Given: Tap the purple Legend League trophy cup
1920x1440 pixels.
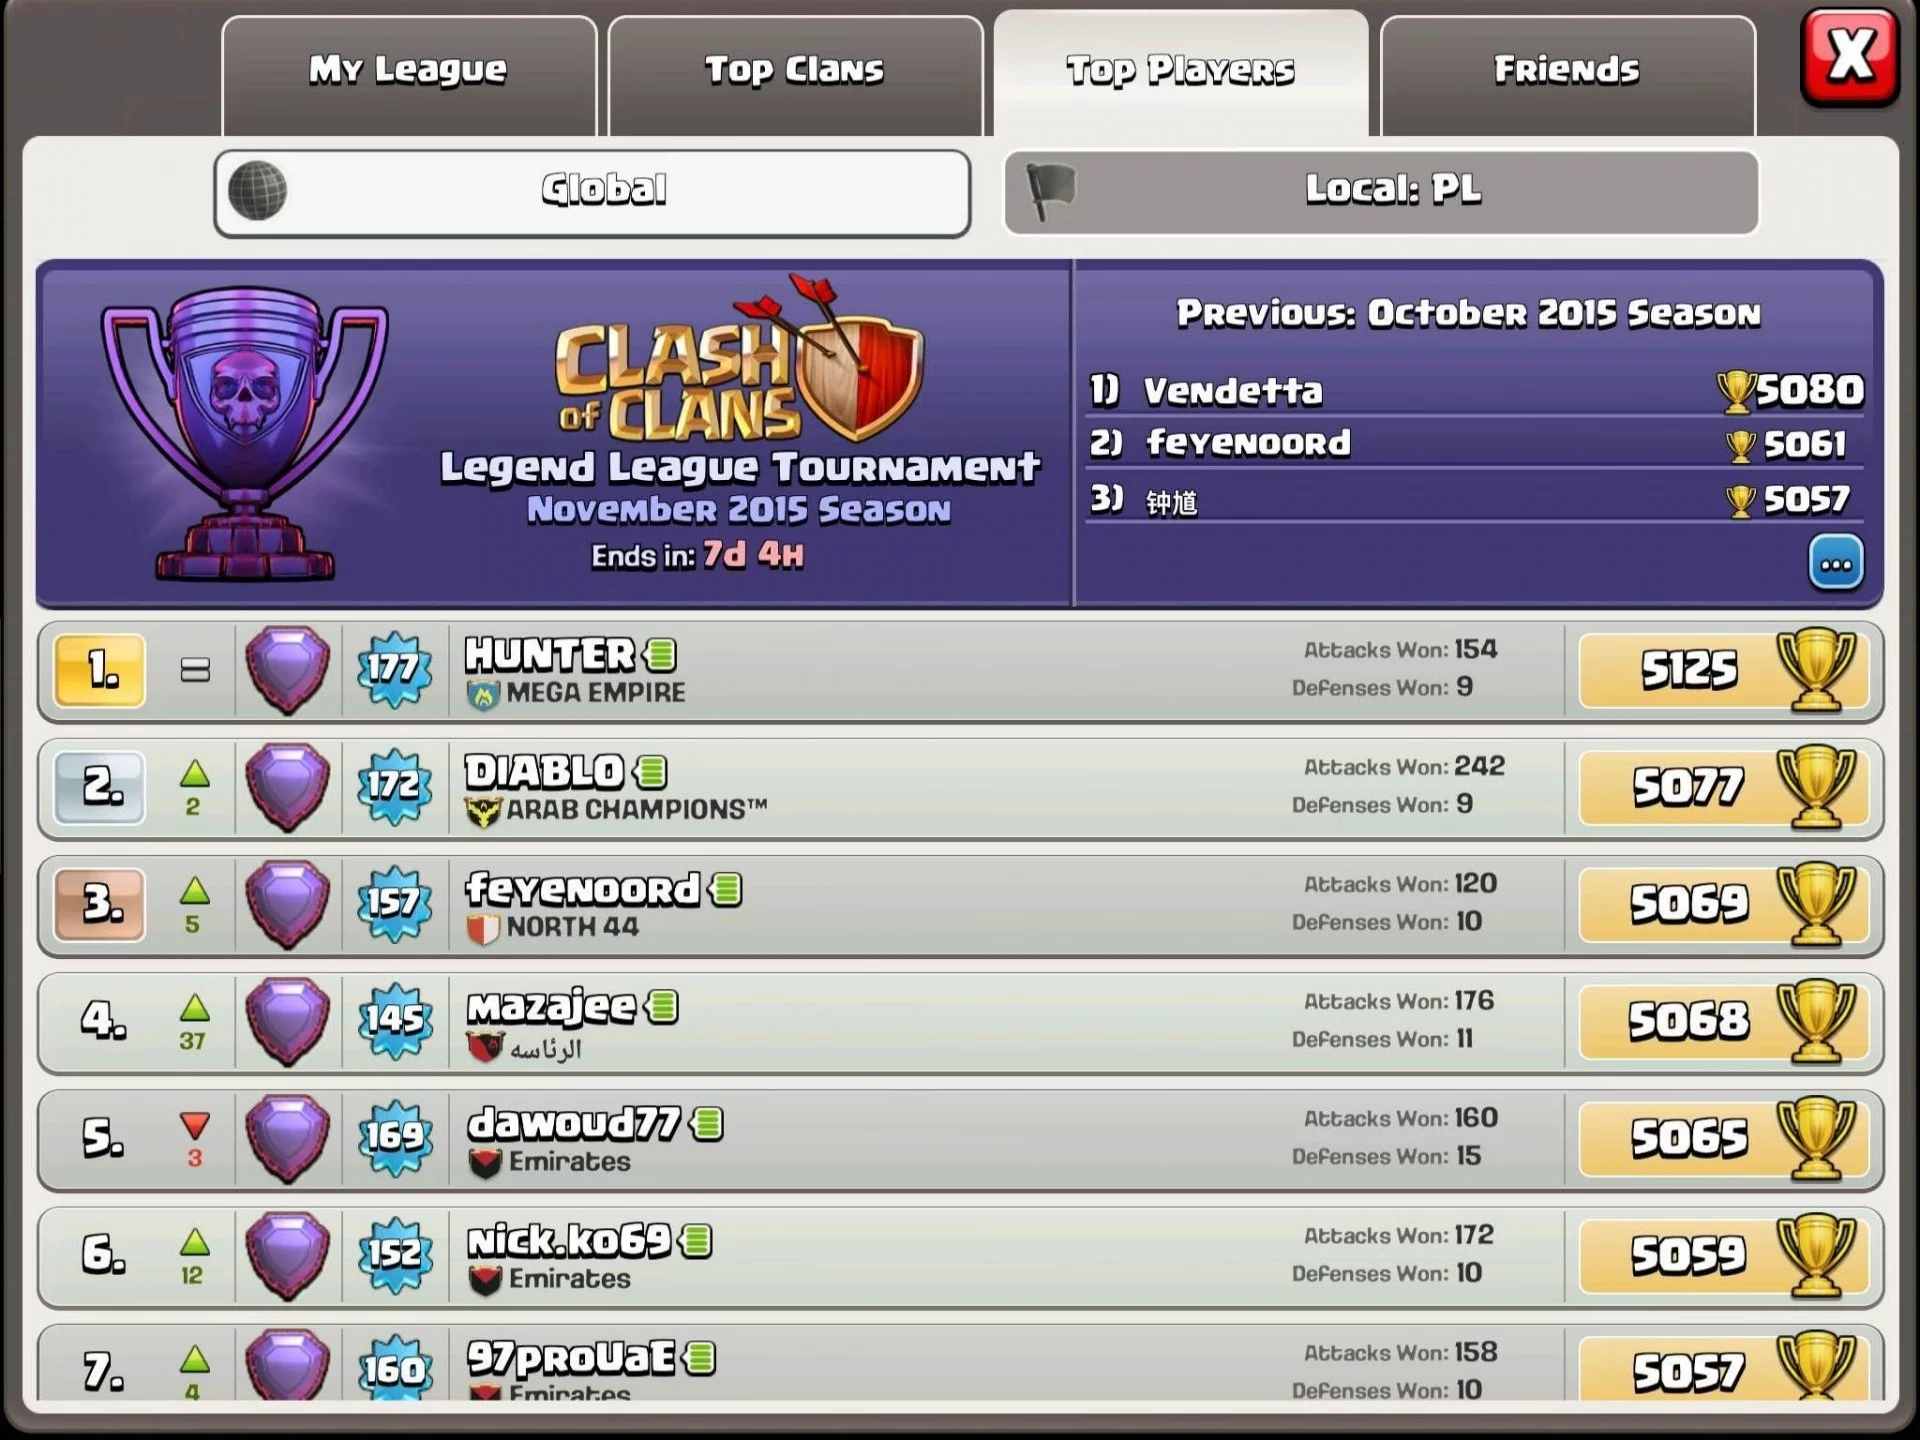Looking at the screenshot, I should coord(245,435).
